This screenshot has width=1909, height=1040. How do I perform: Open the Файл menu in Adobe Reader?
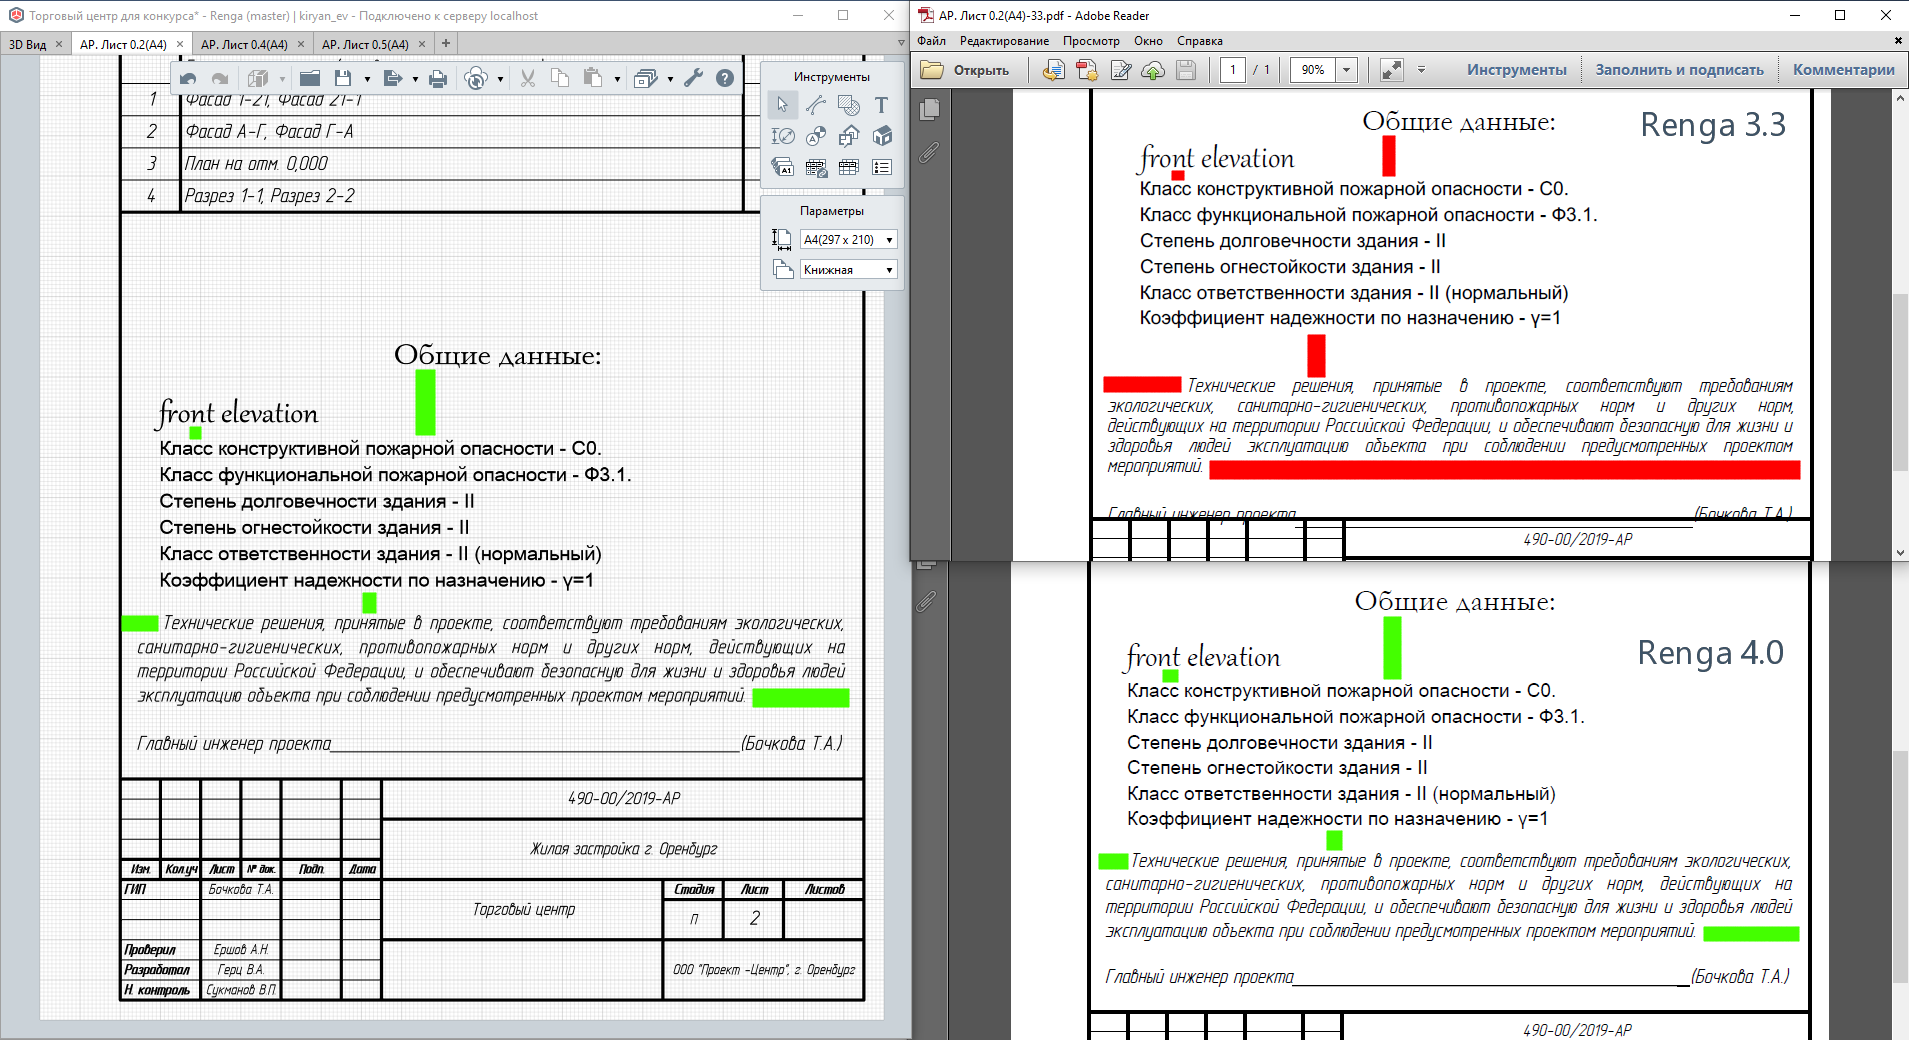click(931, 41)
